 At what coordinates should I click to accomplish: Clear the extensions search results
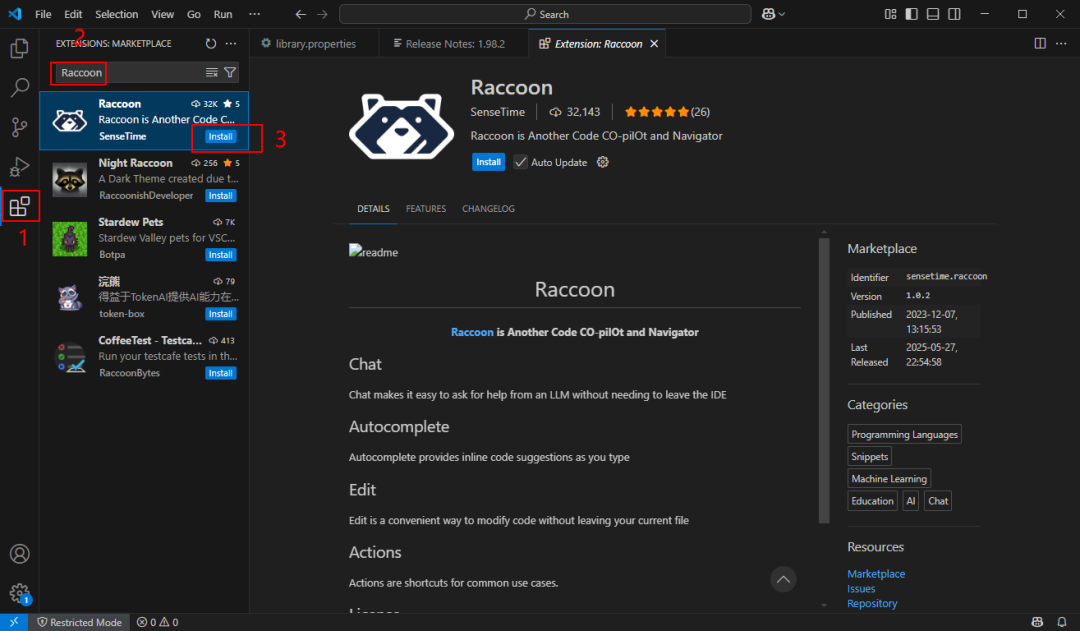211,72
